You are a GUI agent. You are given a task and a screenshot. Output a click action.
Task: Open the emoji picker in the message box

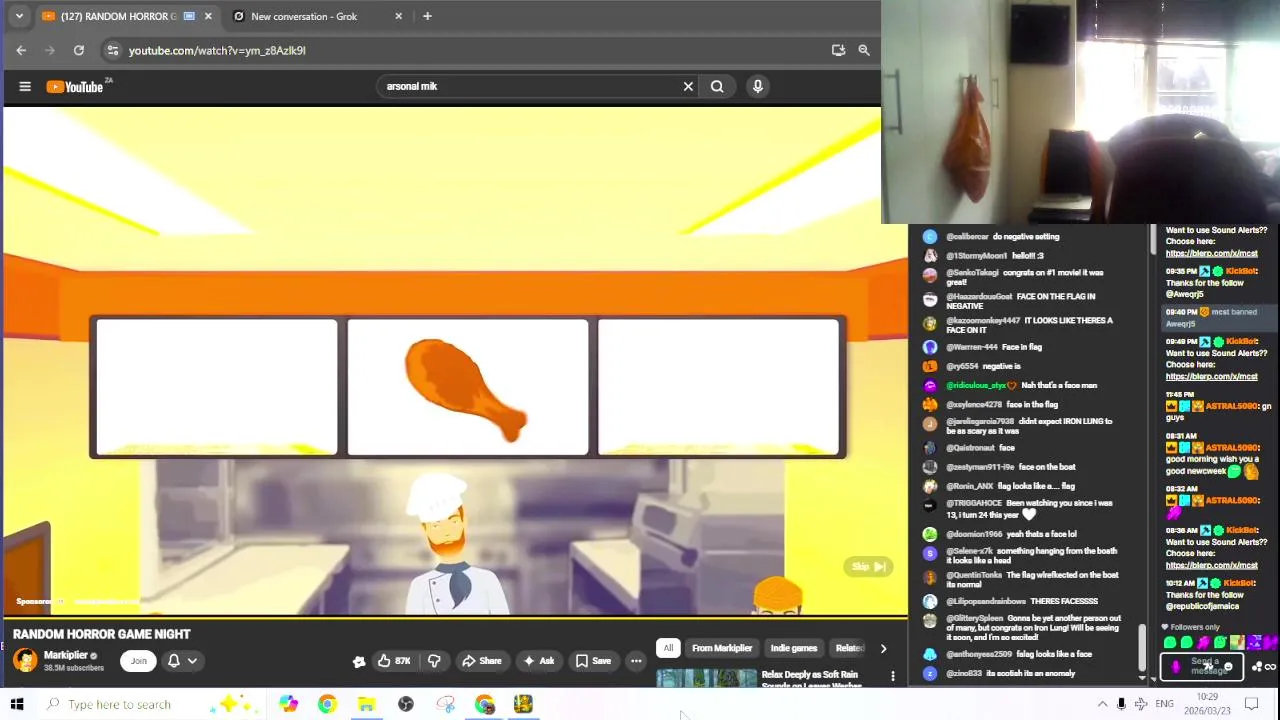click(x=1228, y=667)
